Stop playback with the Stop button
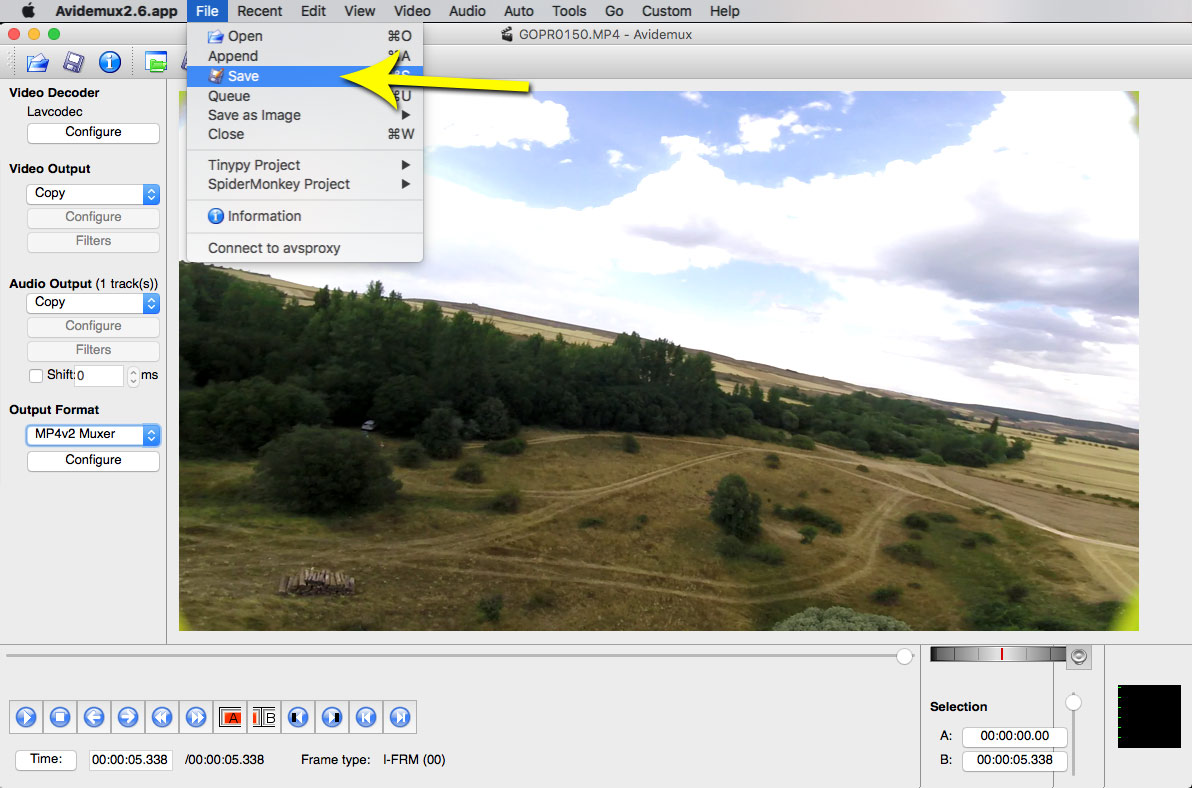Image resolution: width=1192 pixels, height=788 pixels. (60, 717)
